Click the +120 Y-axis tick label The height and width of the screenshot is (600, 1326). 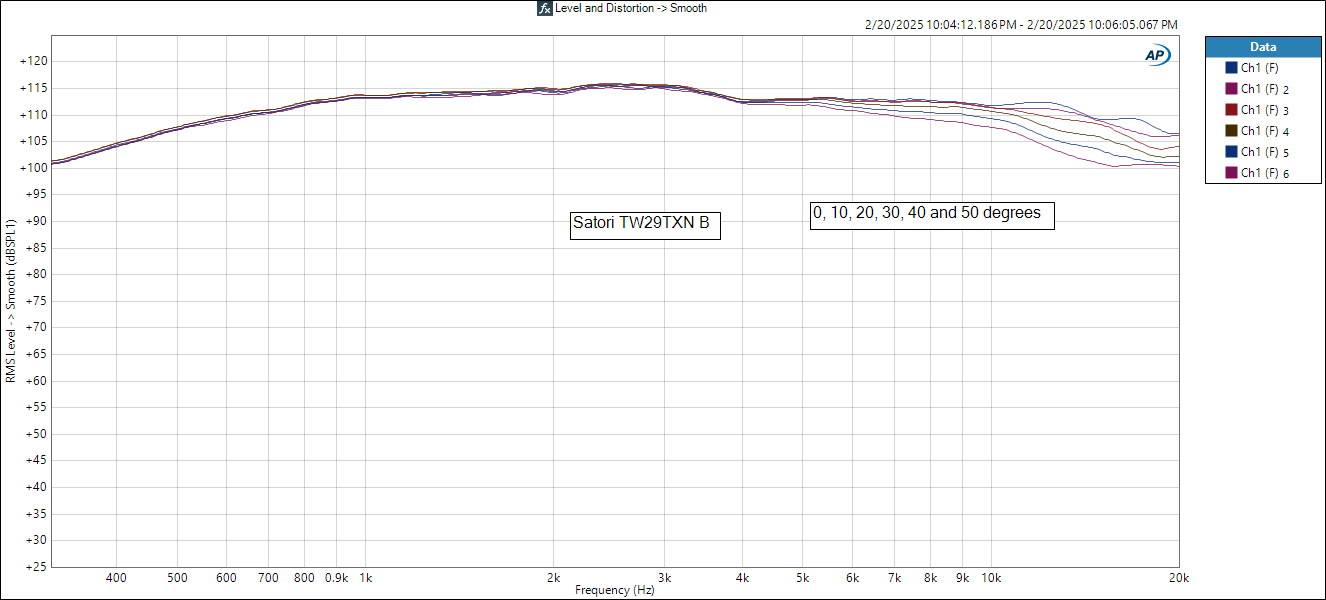point(33,62)
